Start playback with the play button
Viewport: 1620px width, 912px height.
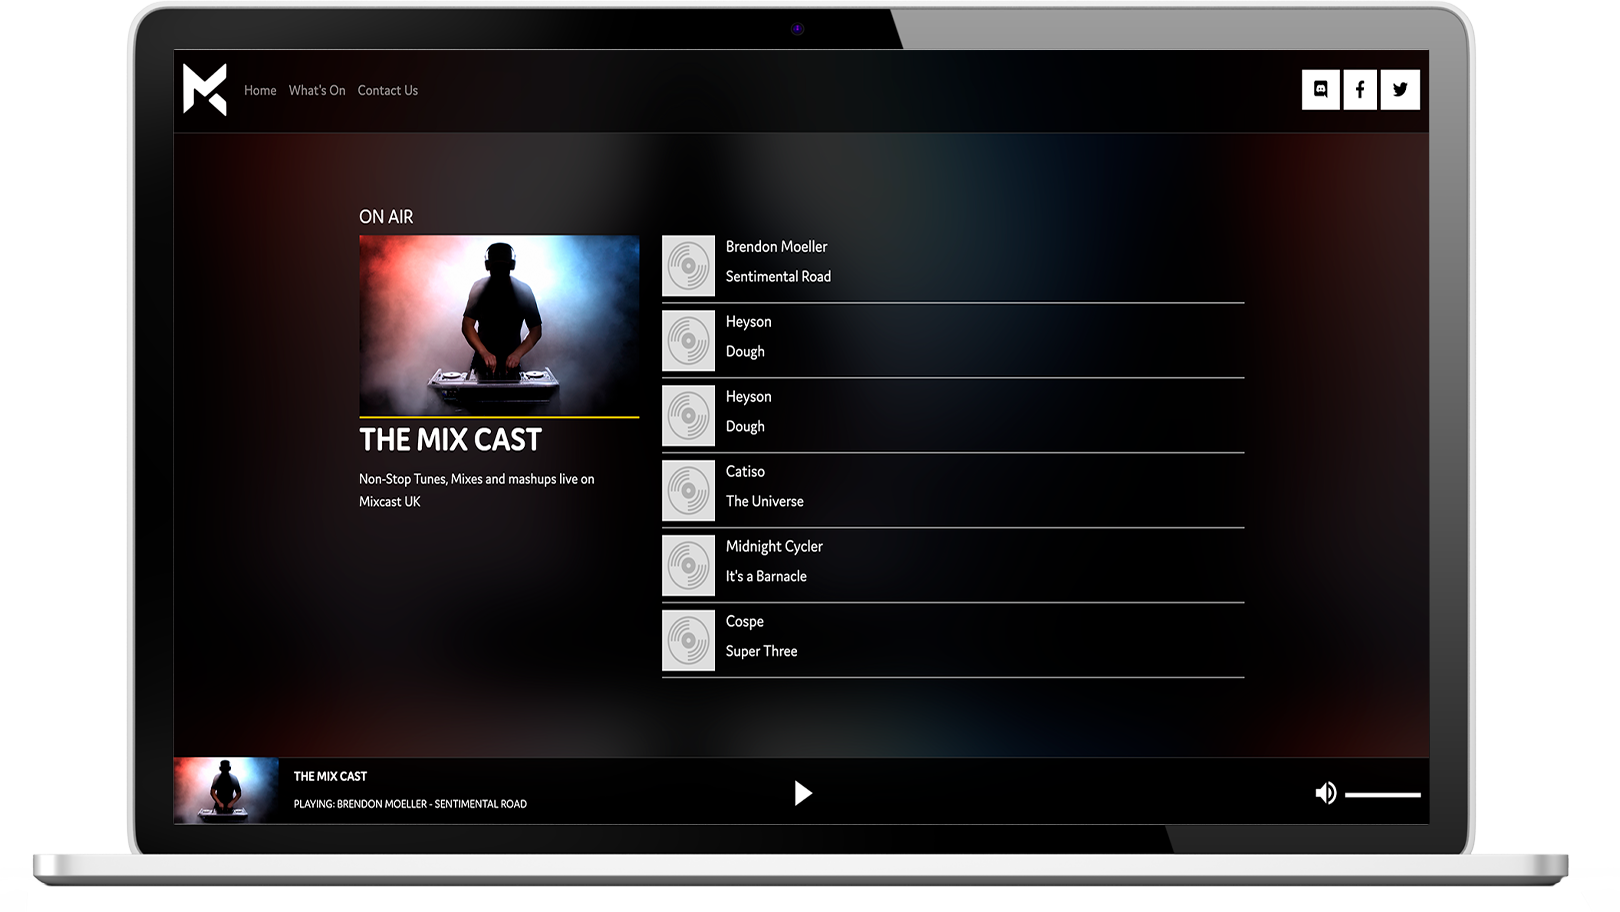[802, 794]
